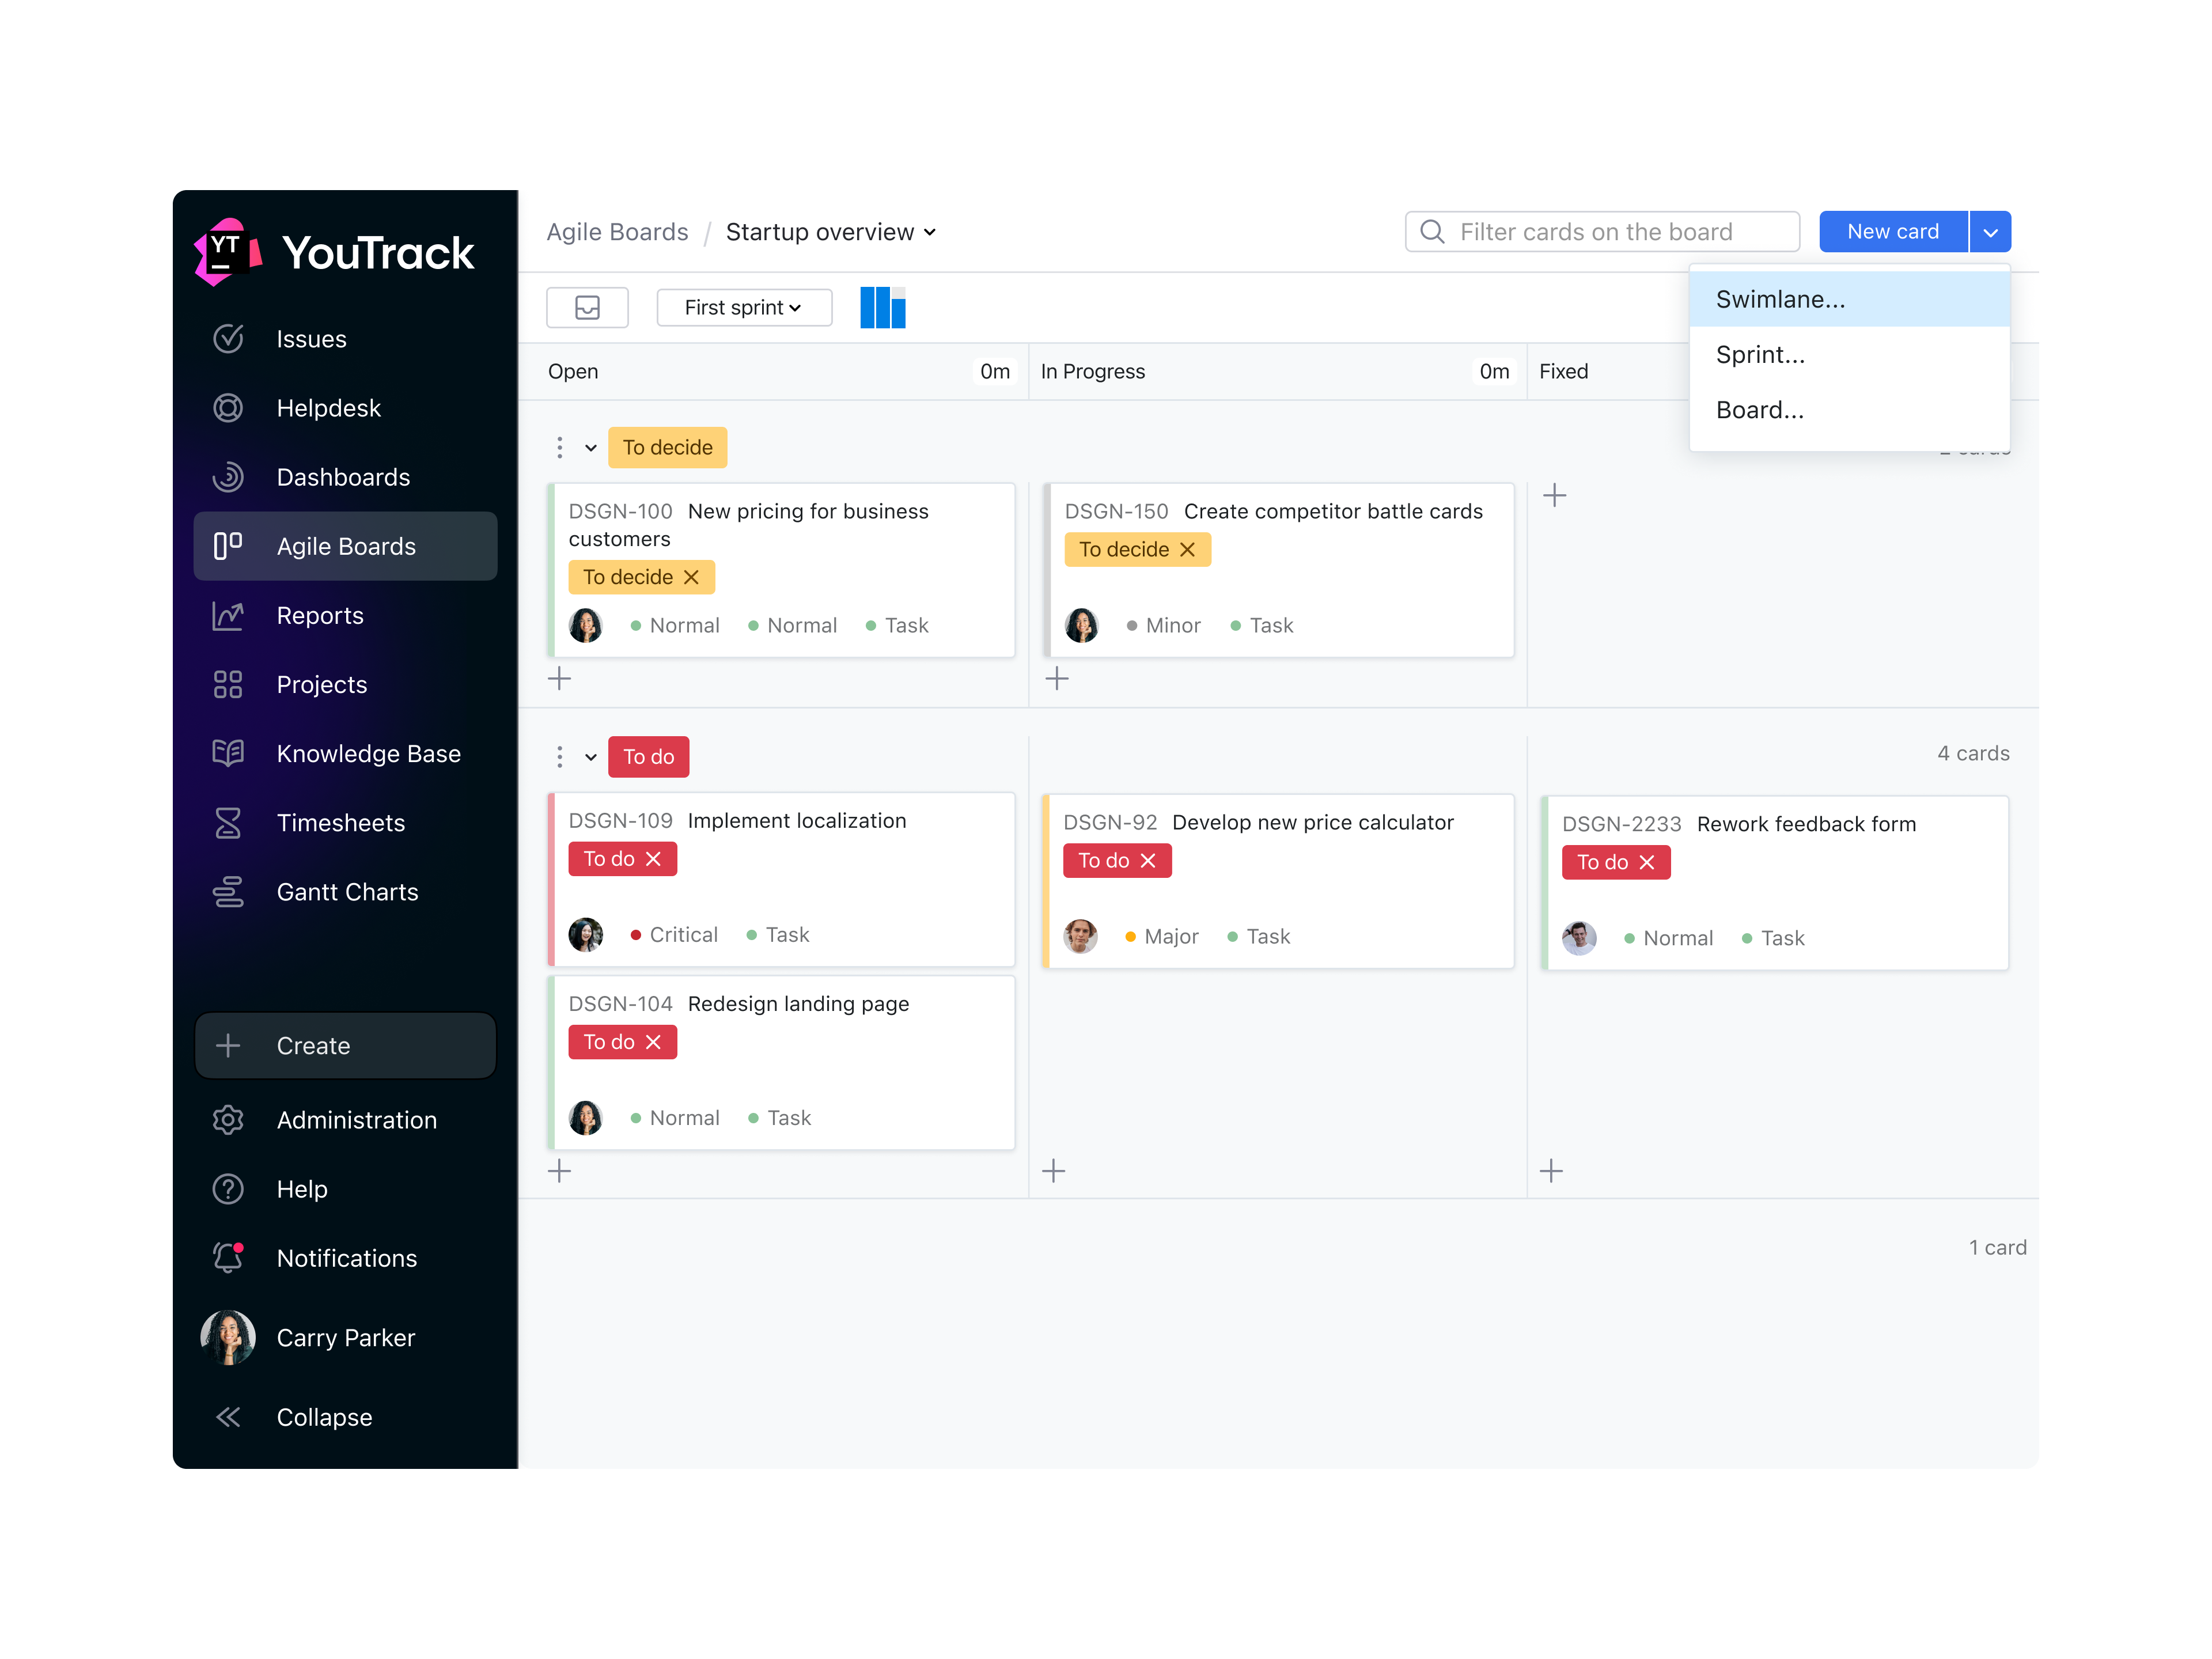Collapse the To decide swimlane
The image size is (2212, 1659).
click(590, 447)
